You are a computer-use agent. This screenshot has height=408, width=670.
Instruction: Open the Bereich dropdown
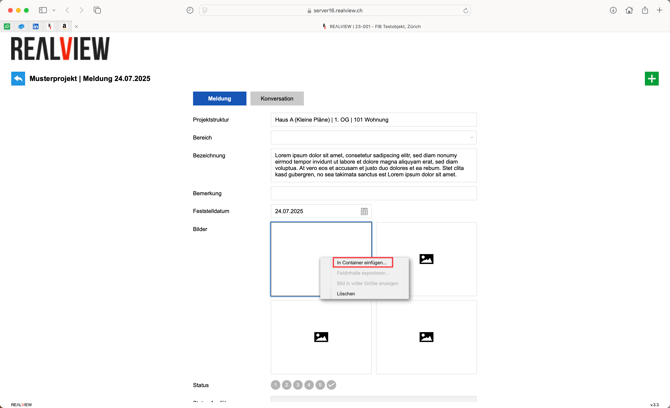373,138
